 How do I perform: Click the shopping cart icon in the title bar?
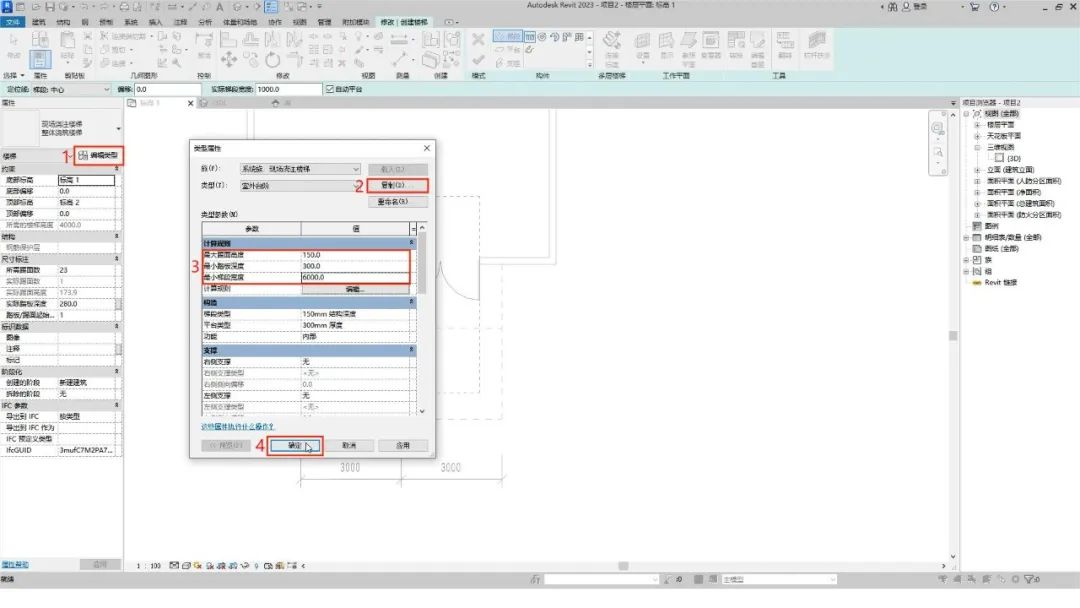975,6
